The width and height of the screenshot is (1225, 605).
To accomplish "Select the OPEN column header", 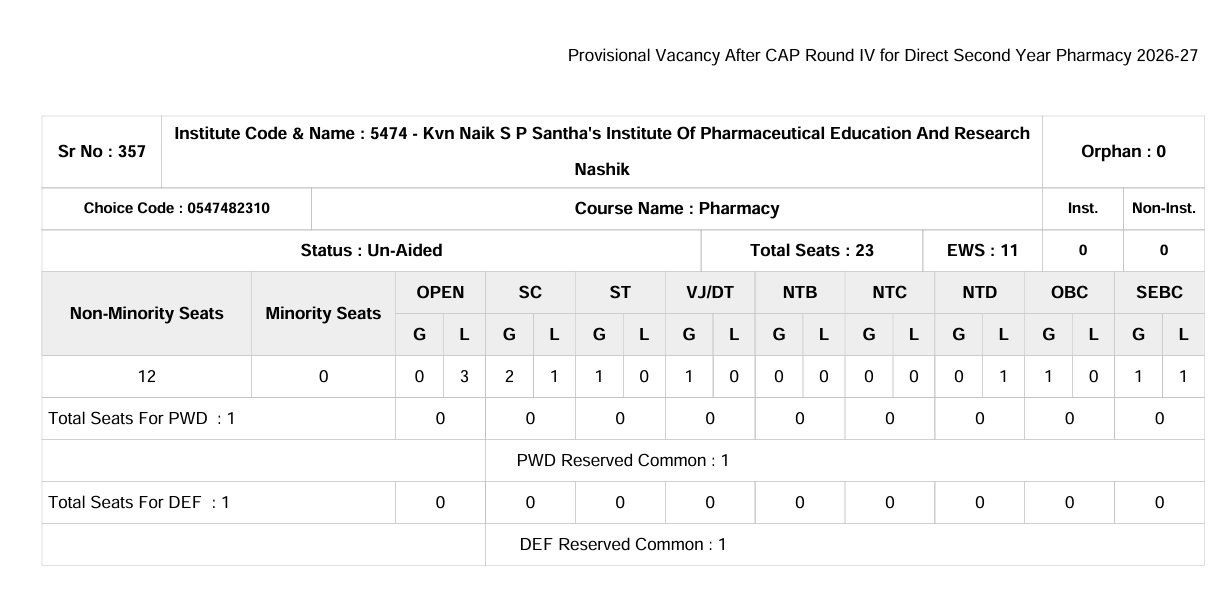I will pos(441,292).
